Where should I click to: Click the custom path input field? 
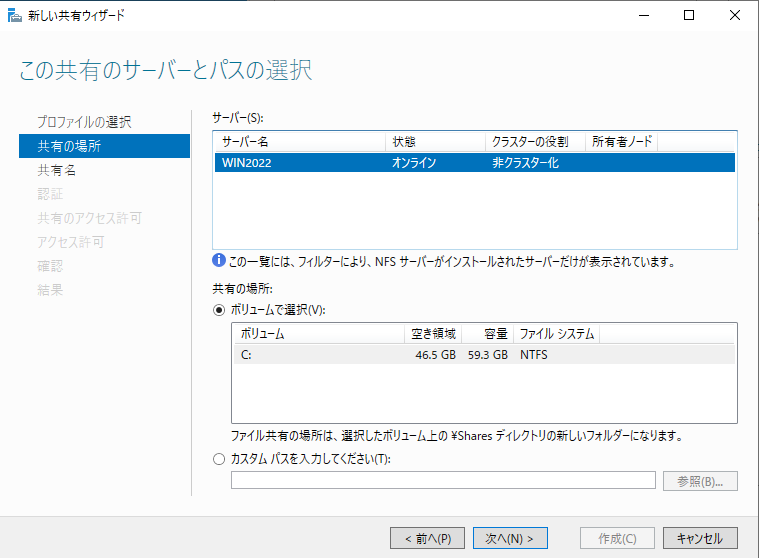point(443,481)
